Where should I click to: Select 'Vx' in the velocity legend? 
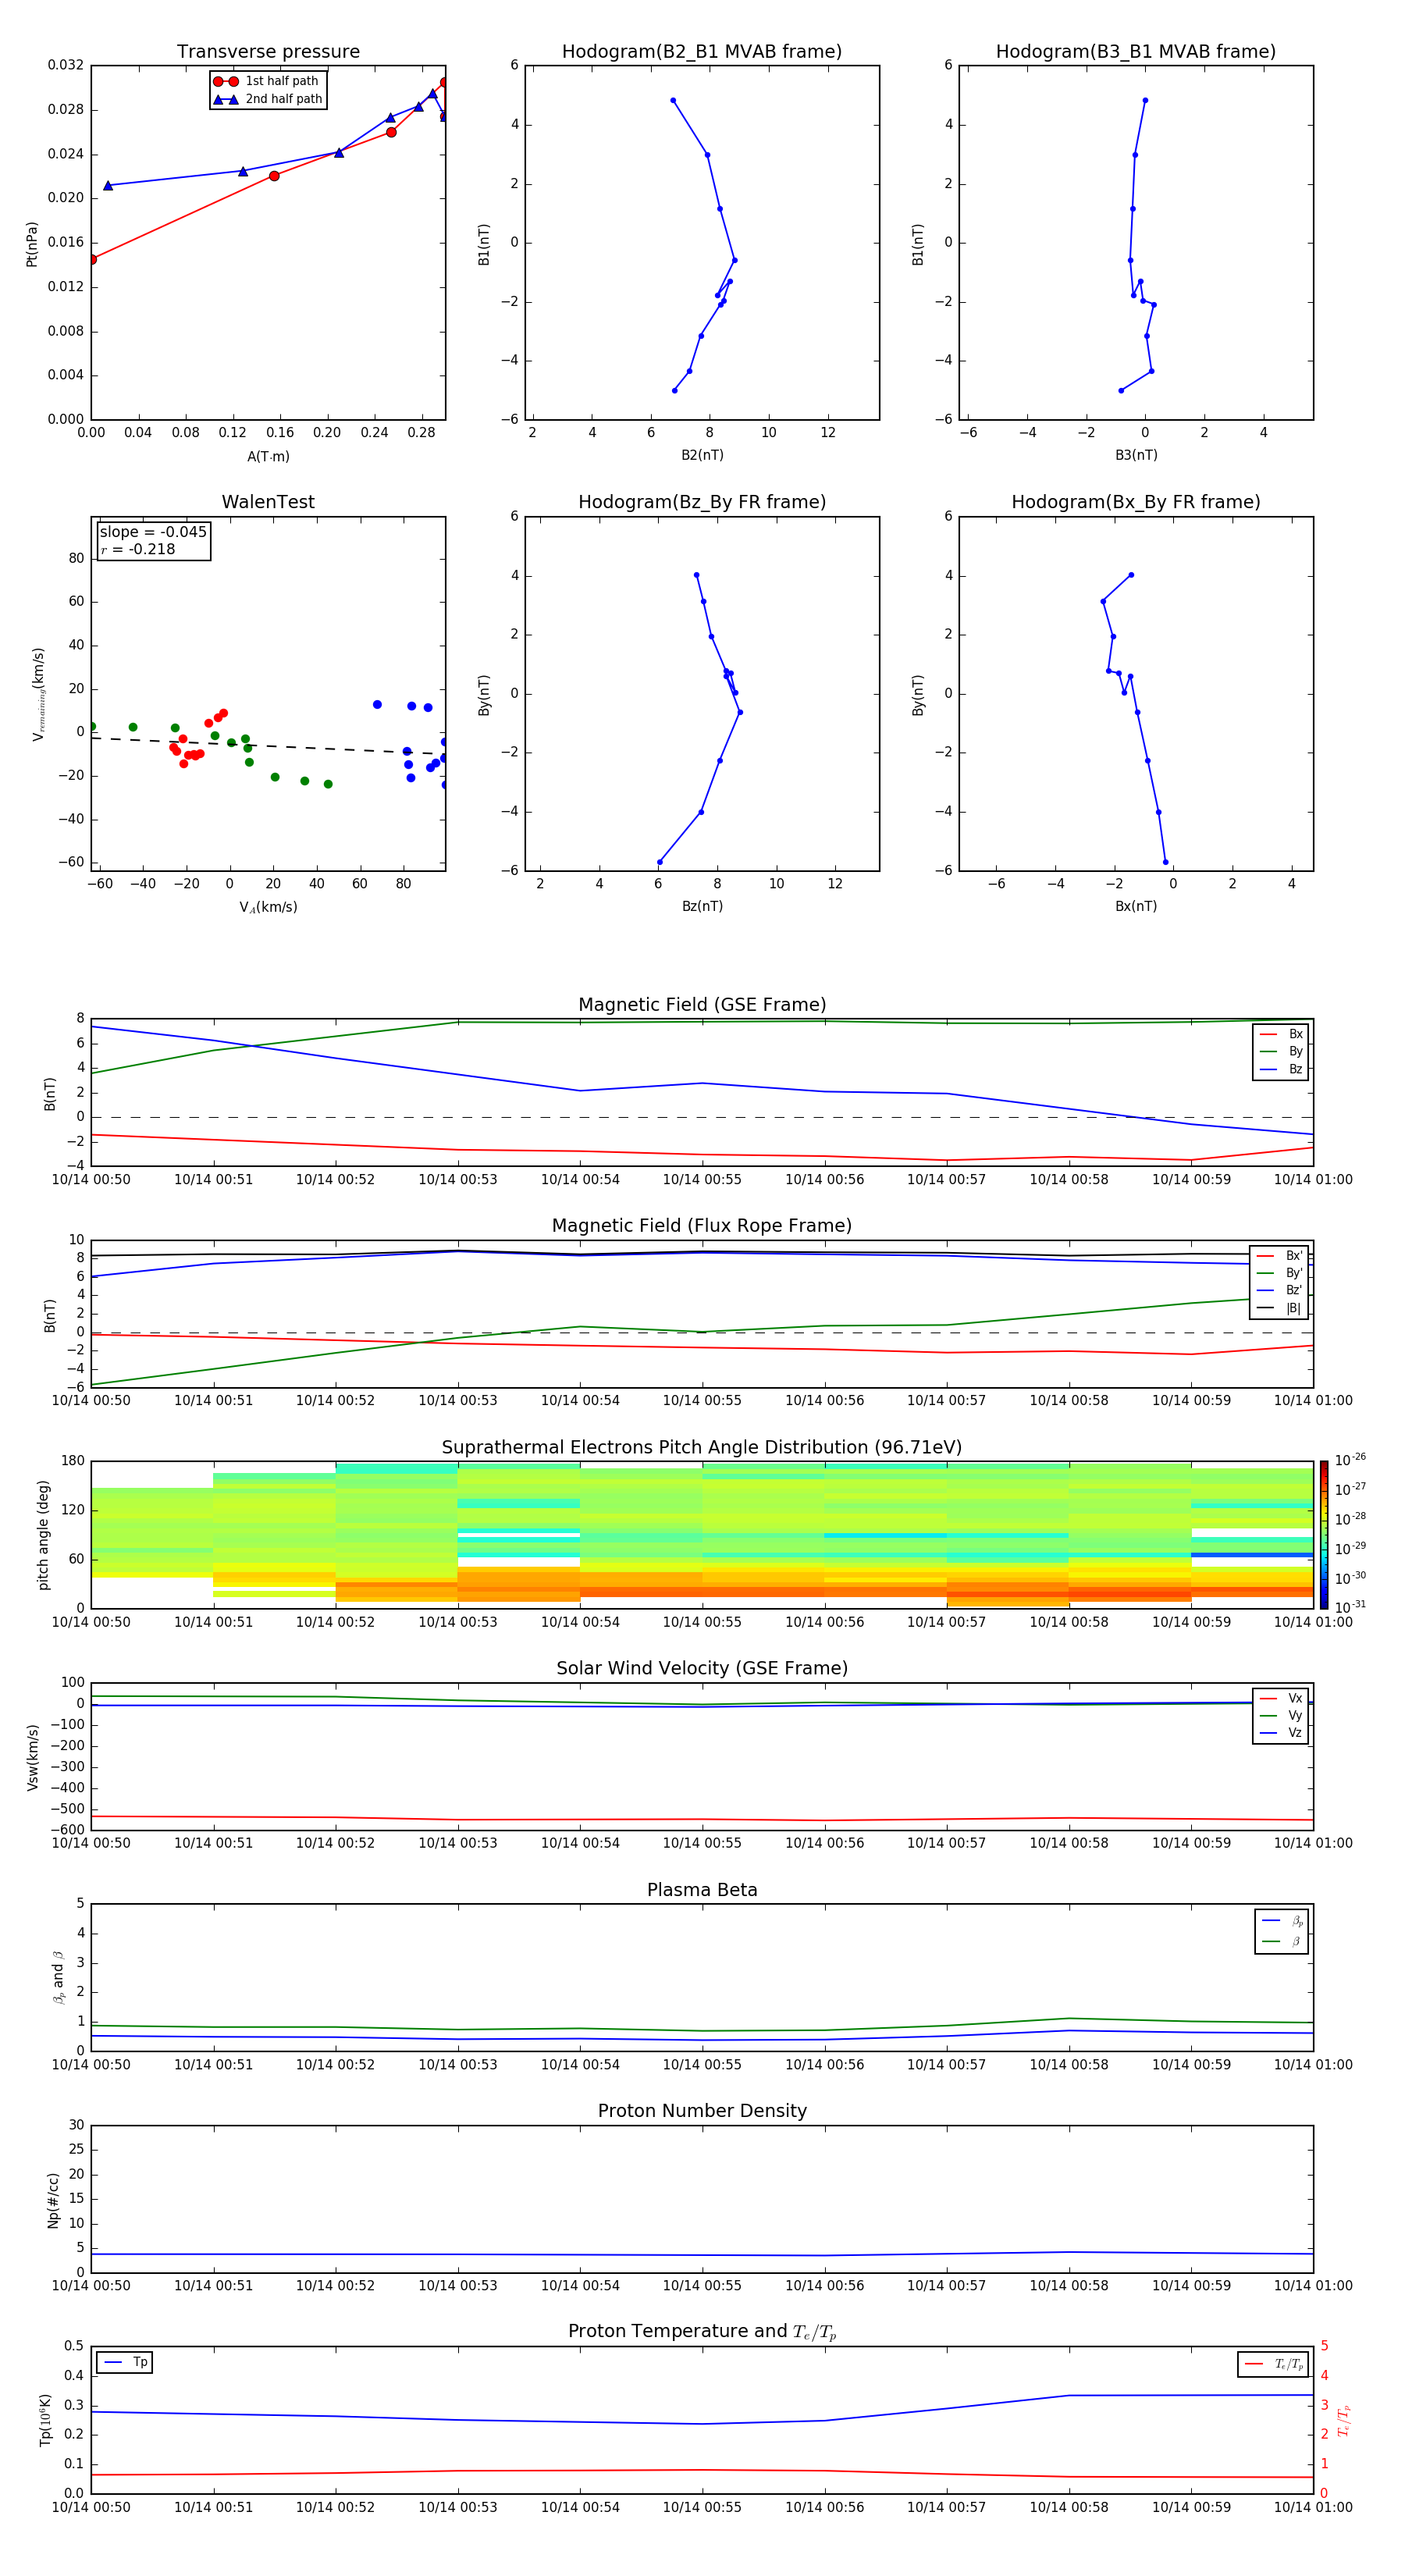(x=1281, y=1698)
